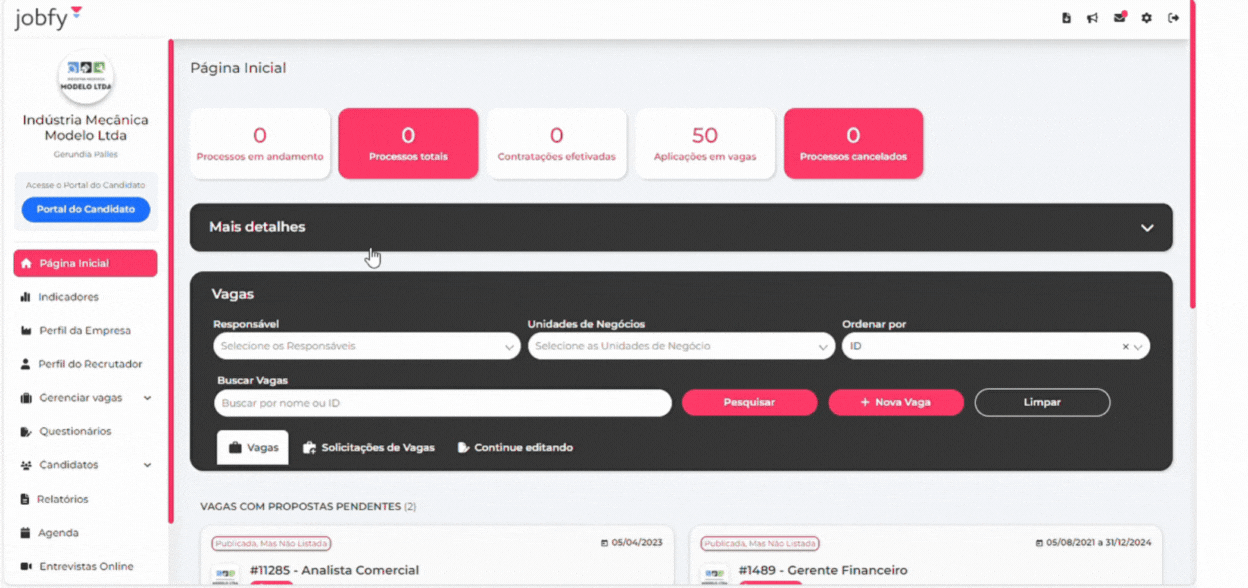1248x588 pixels.
Task: Click the Indústria Mecânica company logo
Action: (x=86, y=78)
